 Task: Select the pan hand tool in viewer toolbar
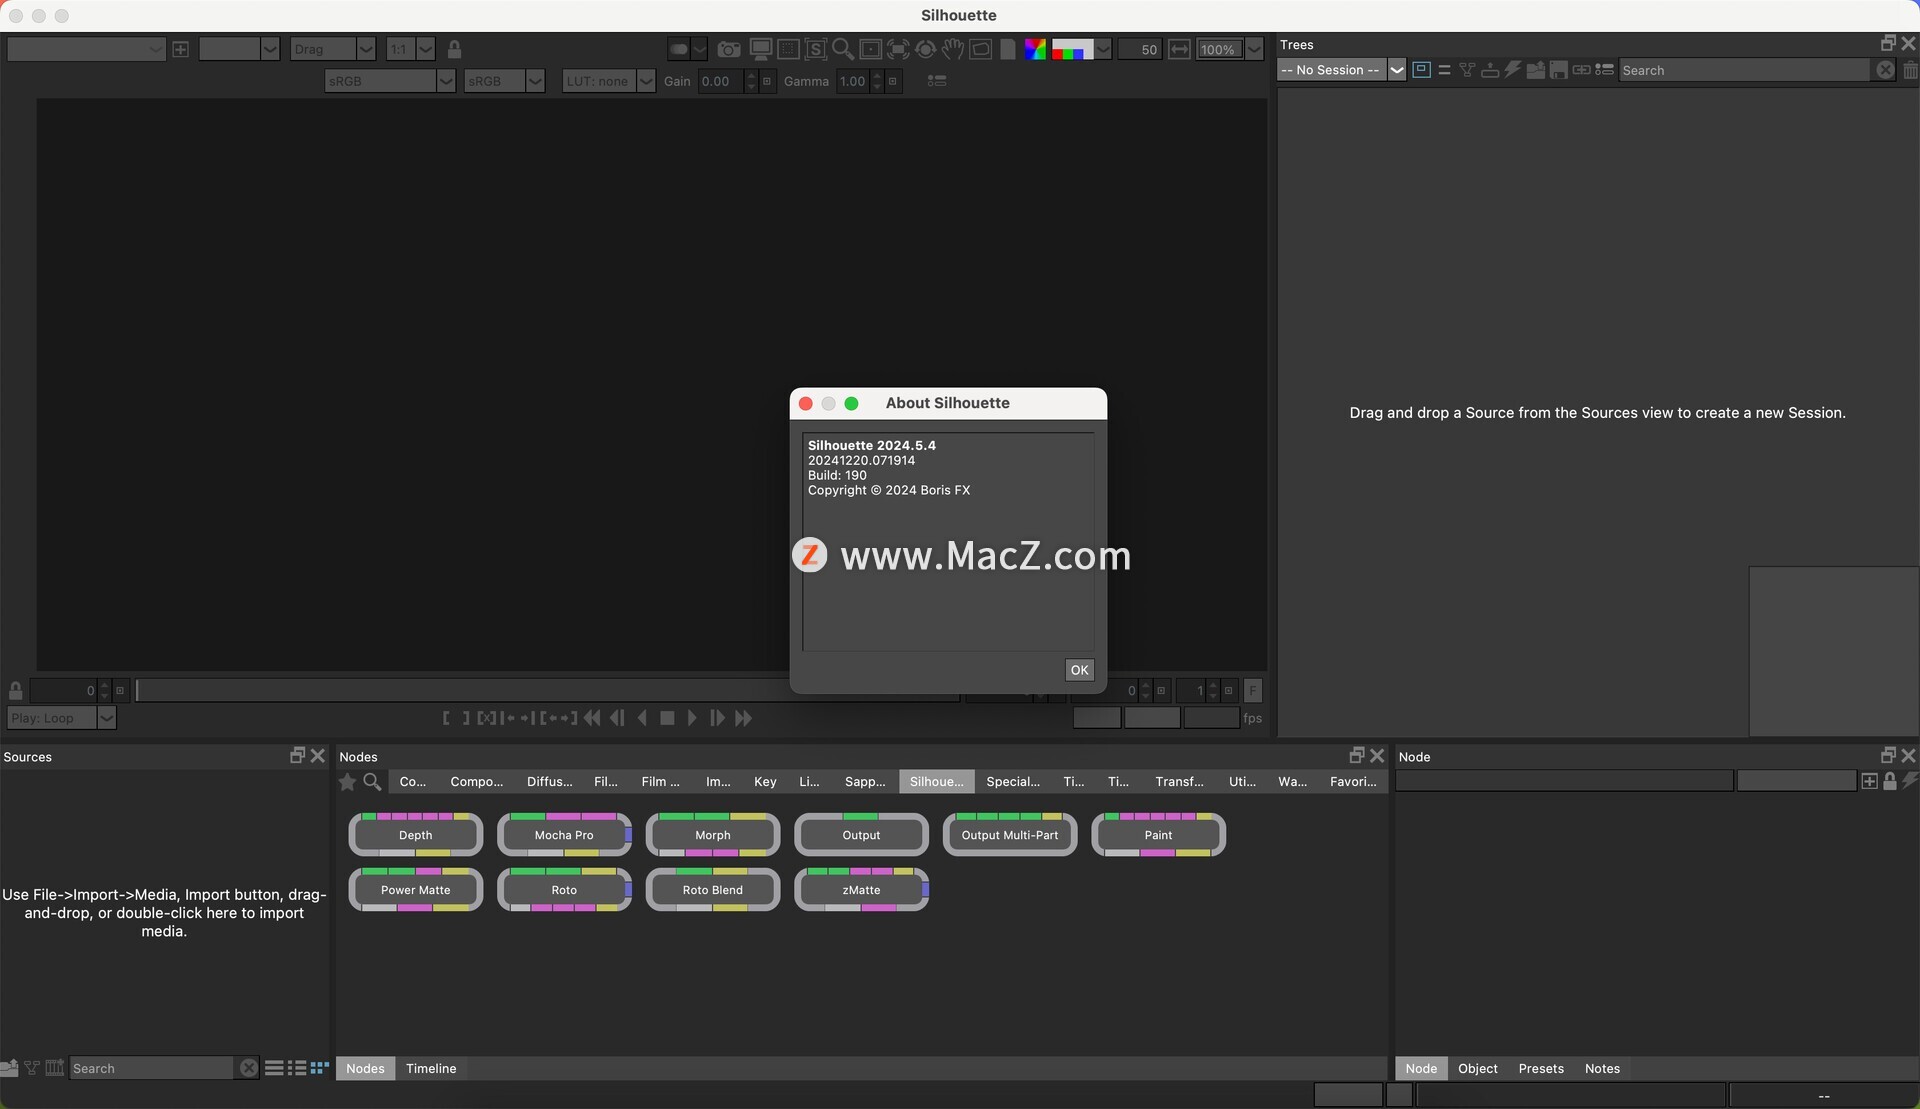953,49
